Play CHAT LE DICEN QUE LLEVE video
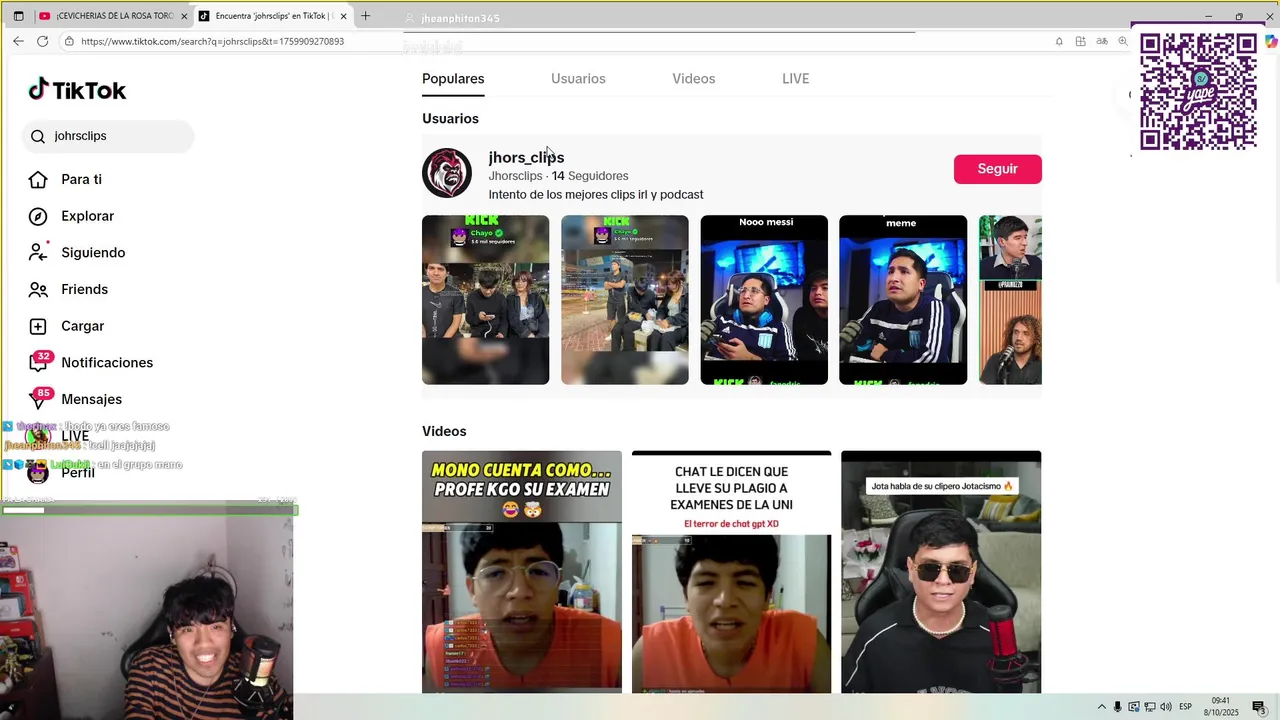 (x=731, y=572)
